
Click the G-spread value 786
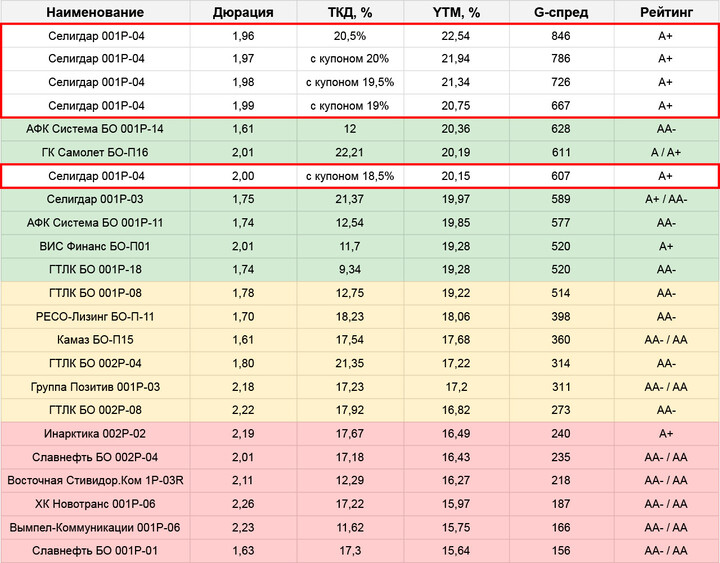click(561, 59)
